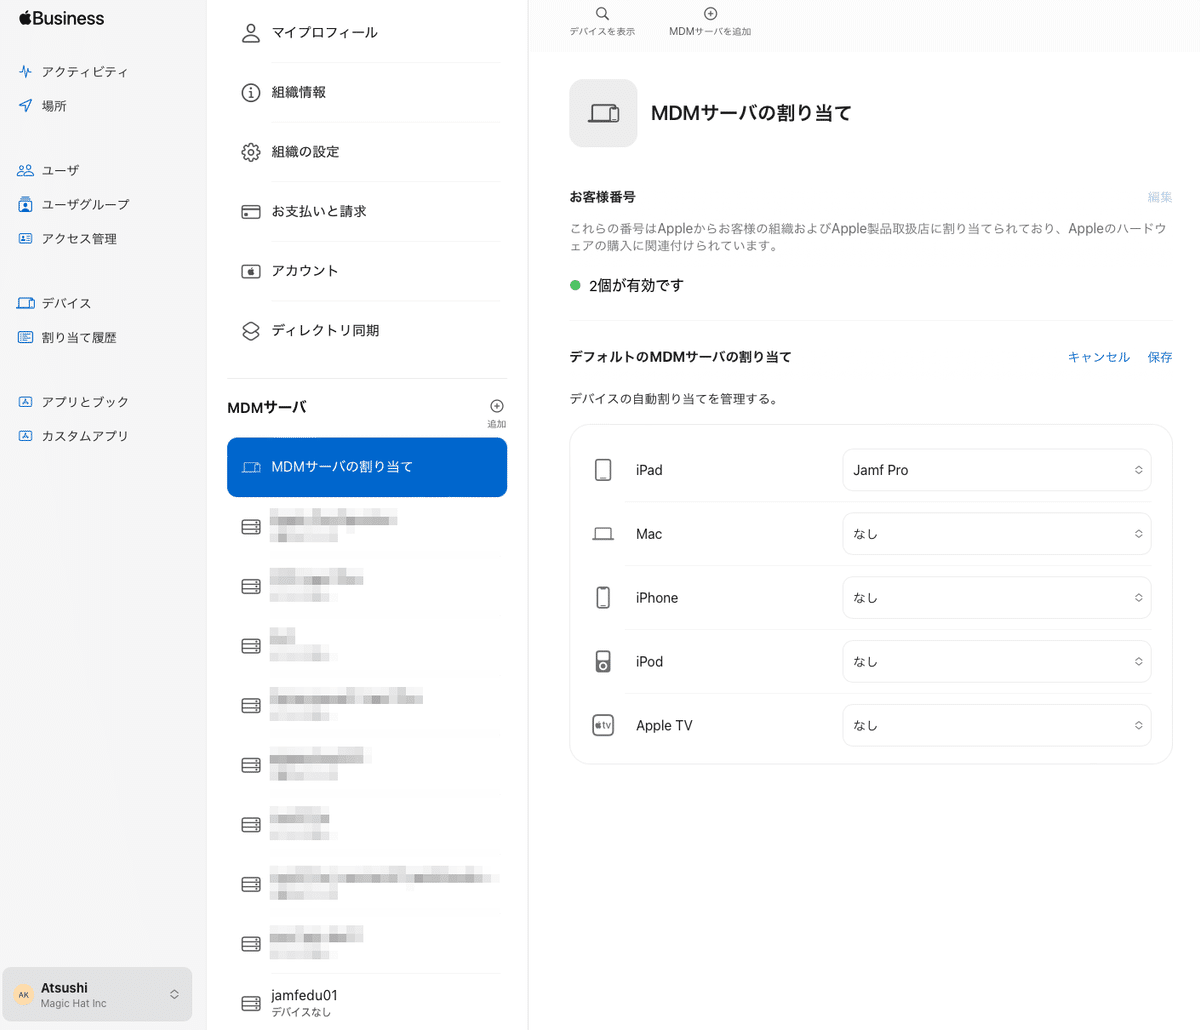The width and height of the screenshot is (1200, 1030).
Task: Open Access Management (アクセス管理)
Action: pyautogui.click(x=67, y=239)
